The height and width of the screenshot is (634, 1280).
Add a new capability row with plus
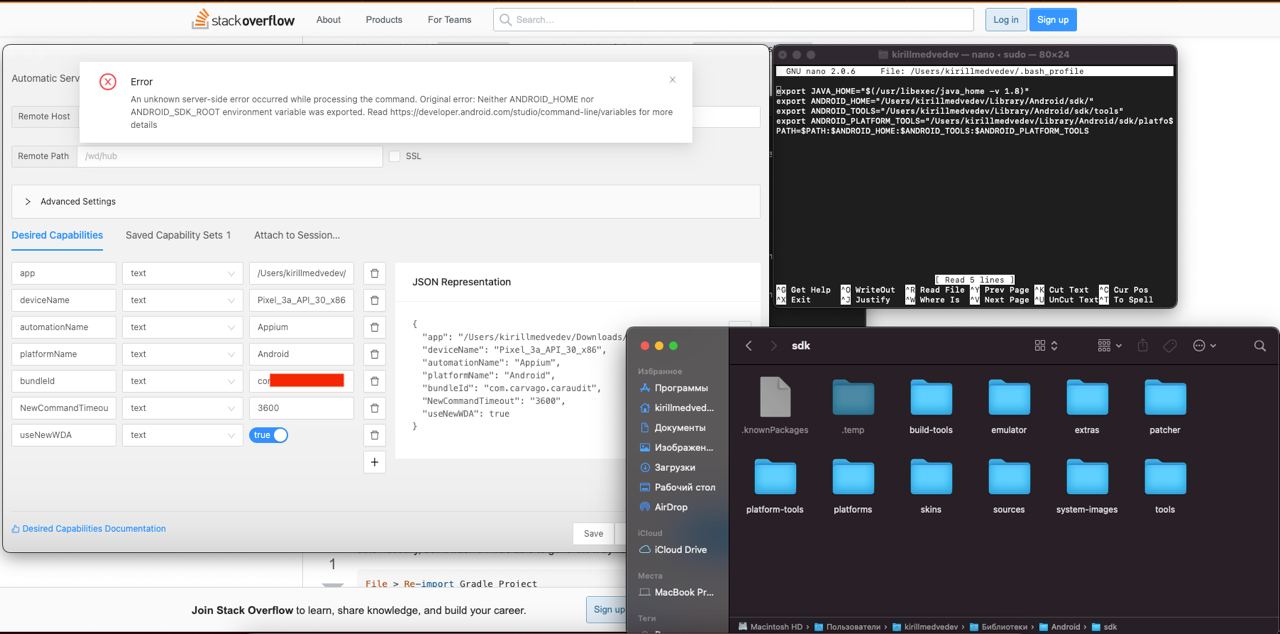tap(374, 462)
